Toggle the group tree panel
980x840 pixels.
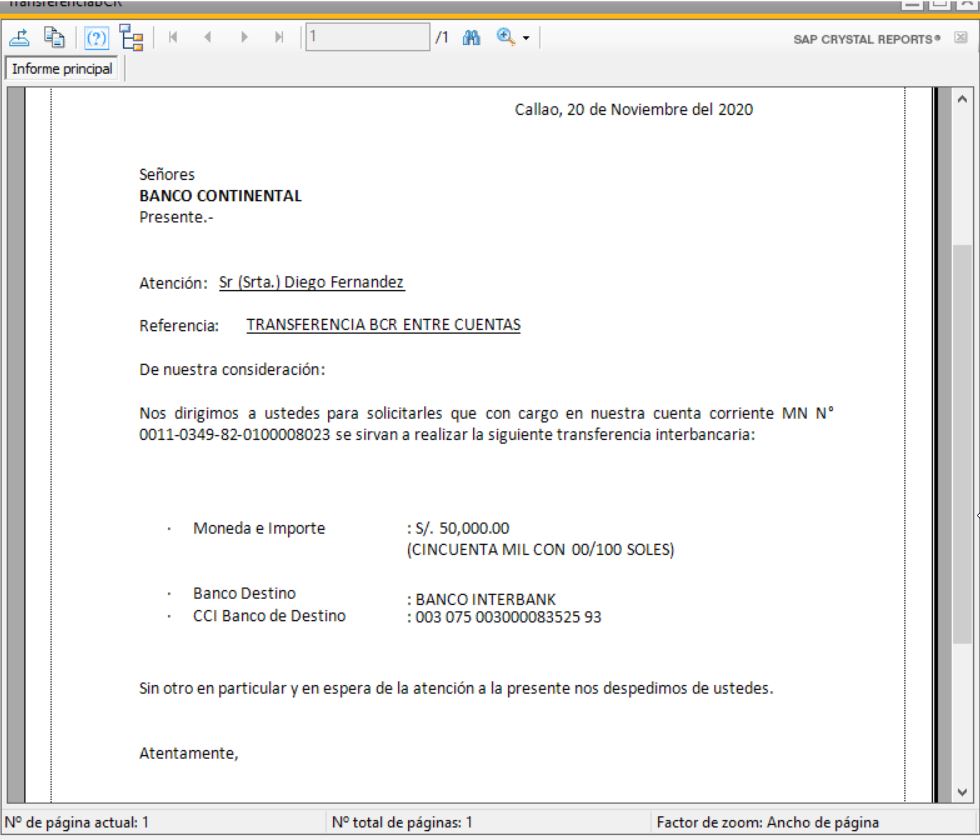(132, 38)
